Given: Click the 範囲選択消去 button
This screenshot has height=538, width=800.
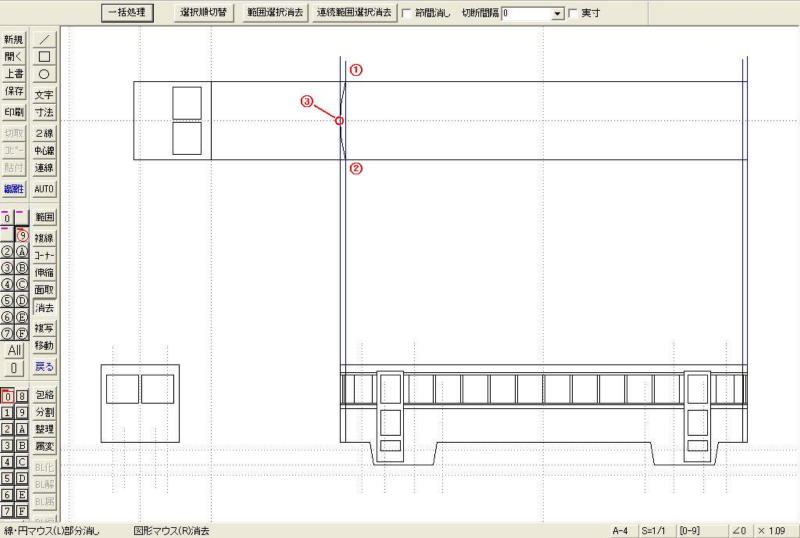Looking at the screenshot, I should pos(275,13).
